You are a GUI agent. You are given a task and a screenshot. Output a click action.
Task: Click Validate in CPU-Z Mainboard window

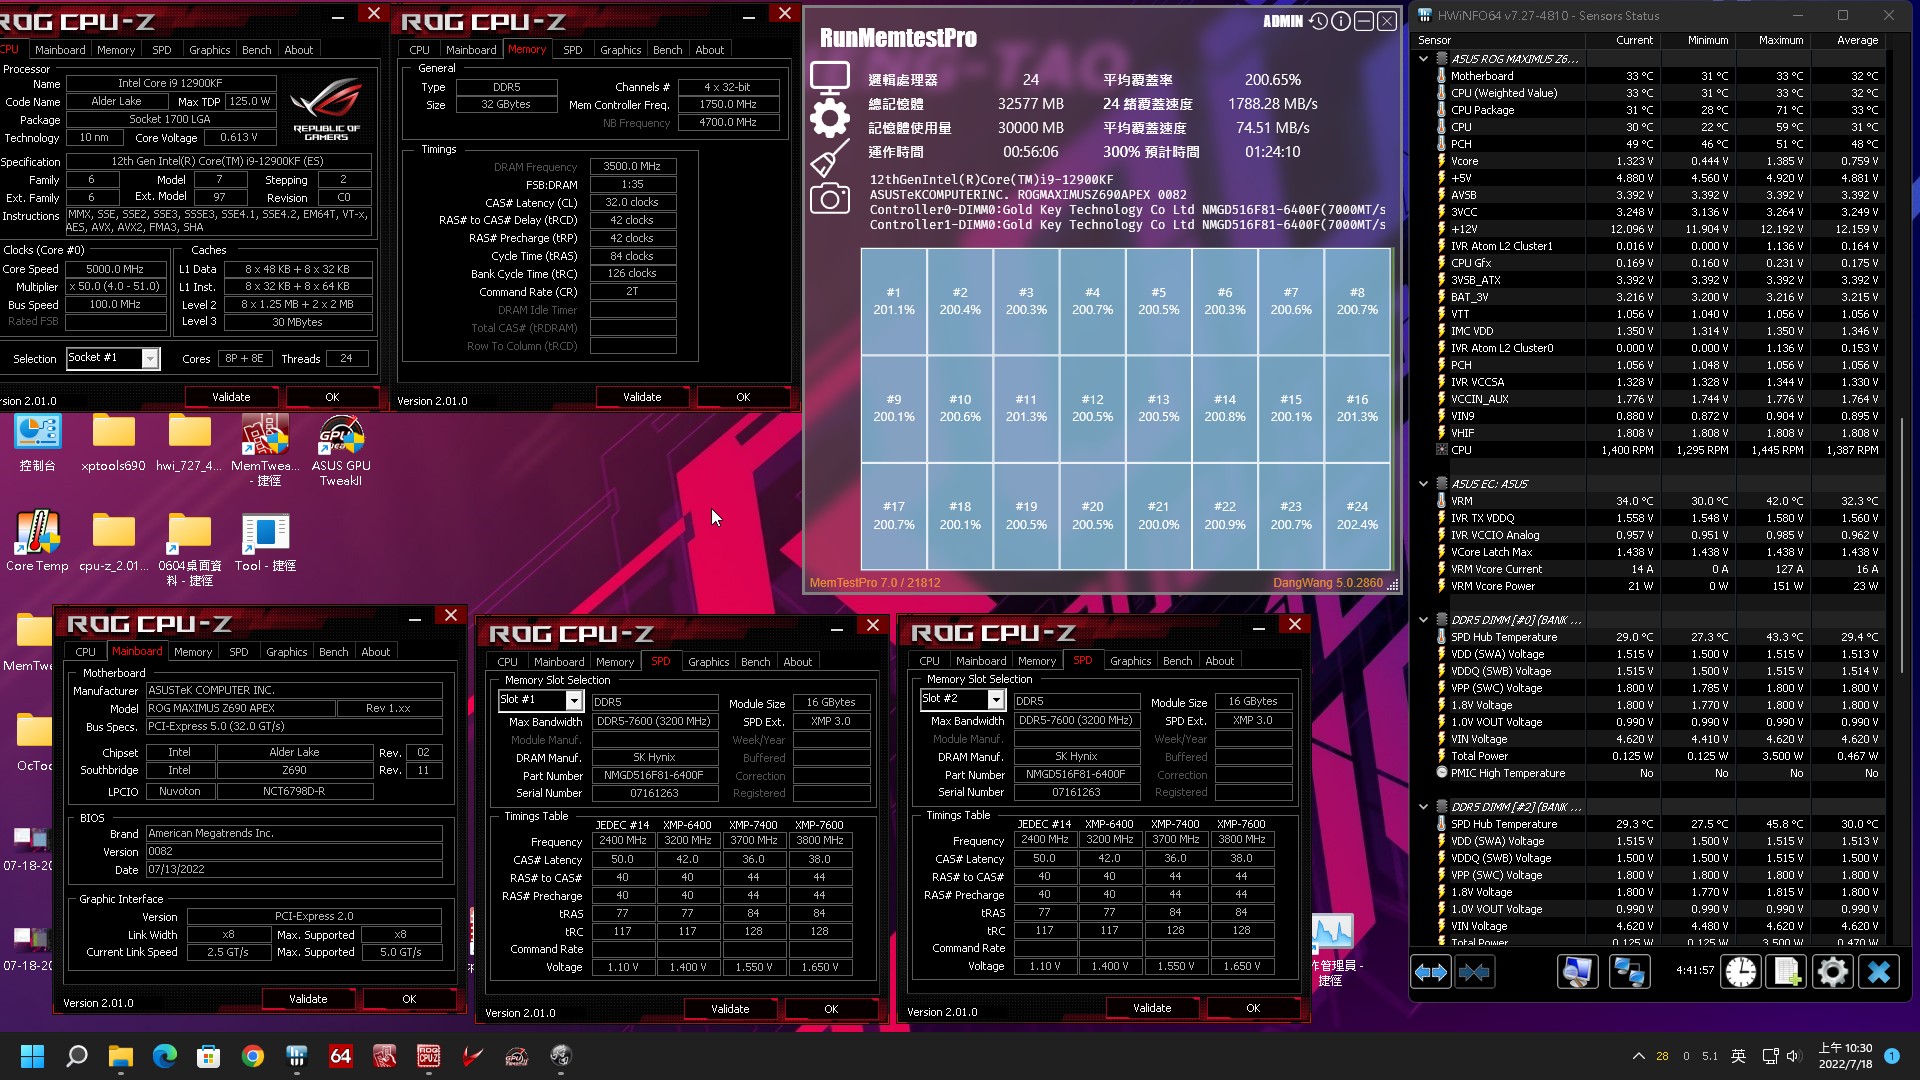308,999
